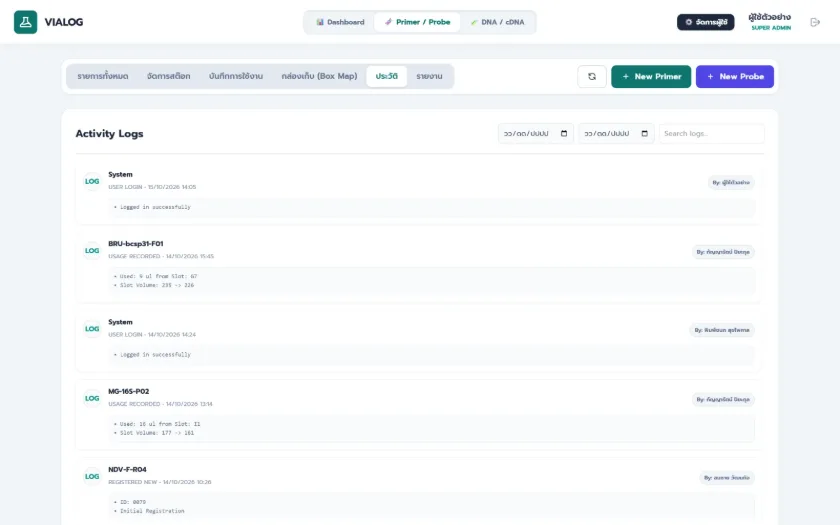The image size is (840, 525).
Task: Open calendar picker of second date field
Action: tap(644, 133)
